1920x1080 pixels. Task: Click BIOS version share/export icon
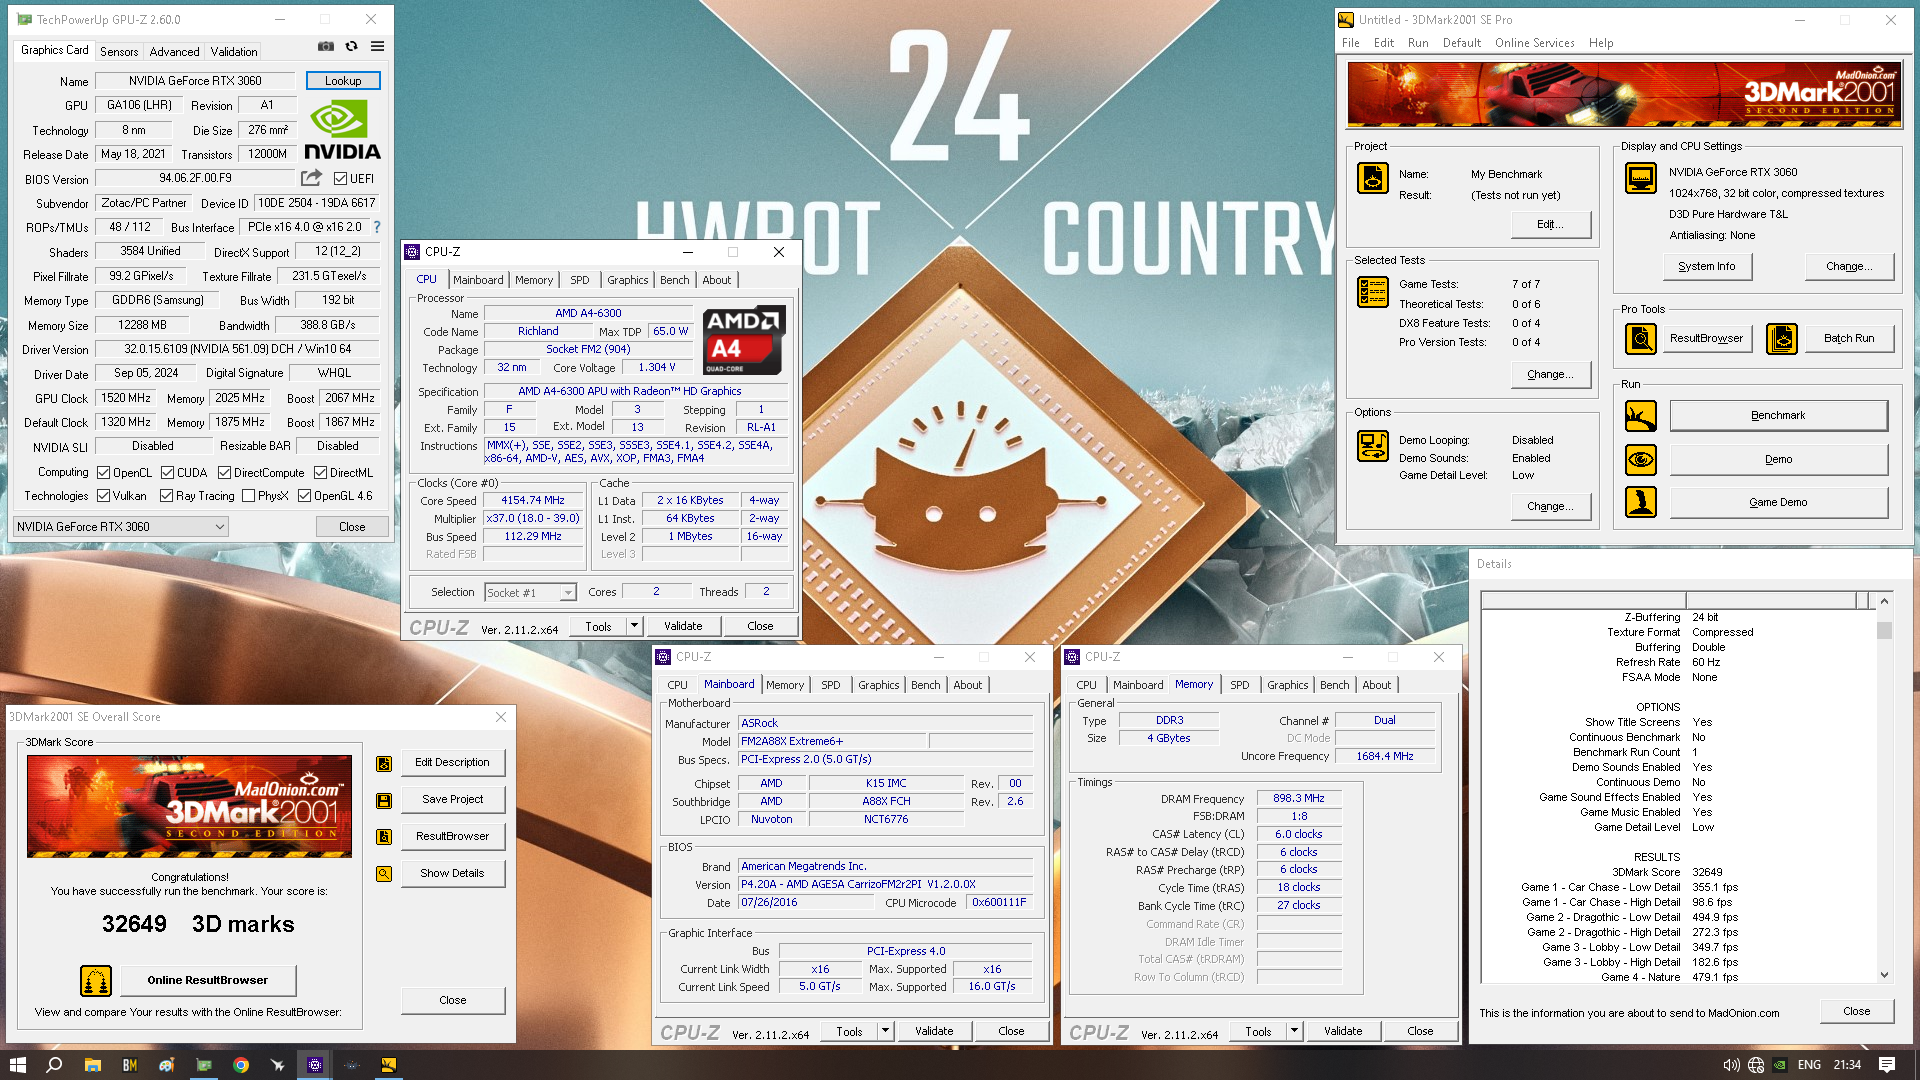click(x=312, y=178)
